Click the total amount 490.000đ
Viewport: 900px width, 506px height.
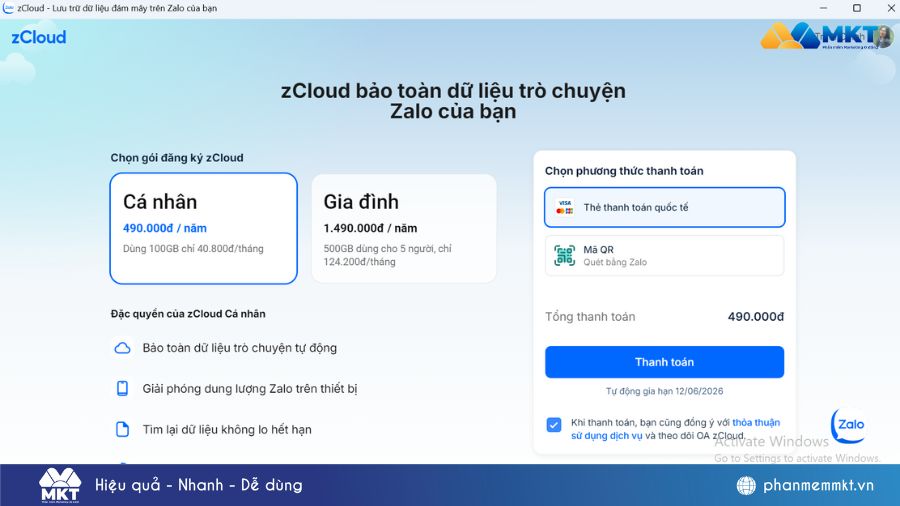(756, 317)
